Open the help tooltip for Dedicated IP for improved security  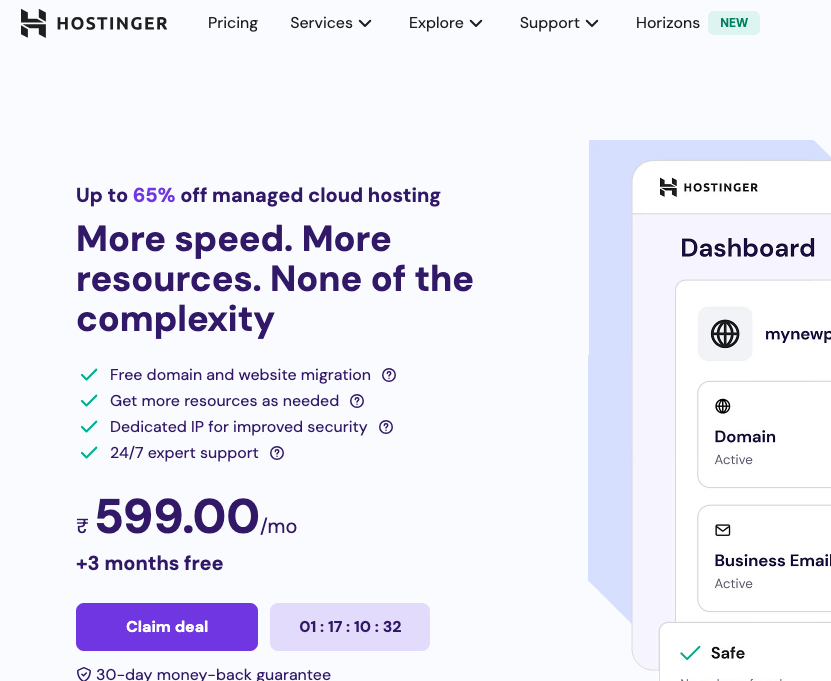pyautogui.click(x=386, y=427)
